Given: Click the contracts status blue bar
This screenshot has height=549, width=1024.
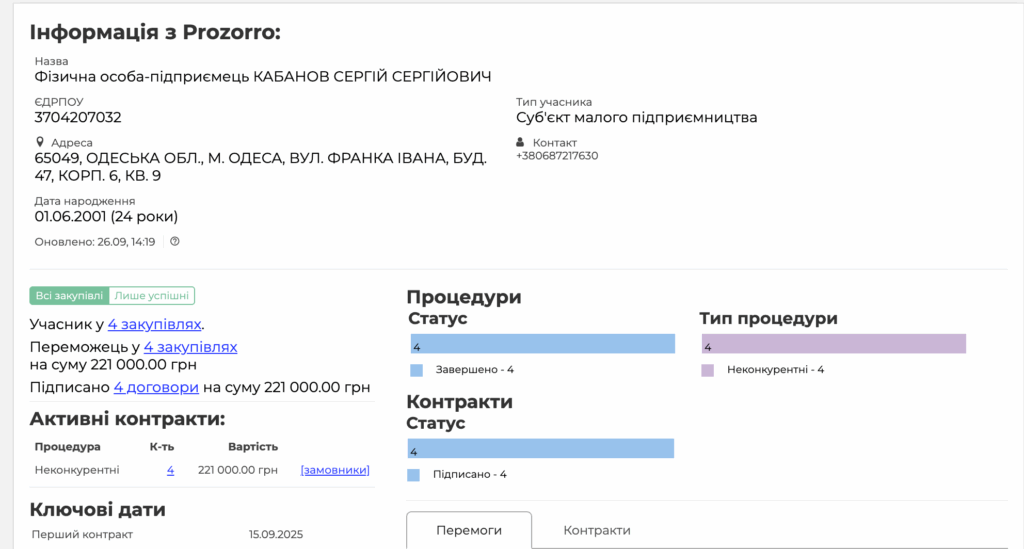Looking at the screenshot, I should point(541,449).
